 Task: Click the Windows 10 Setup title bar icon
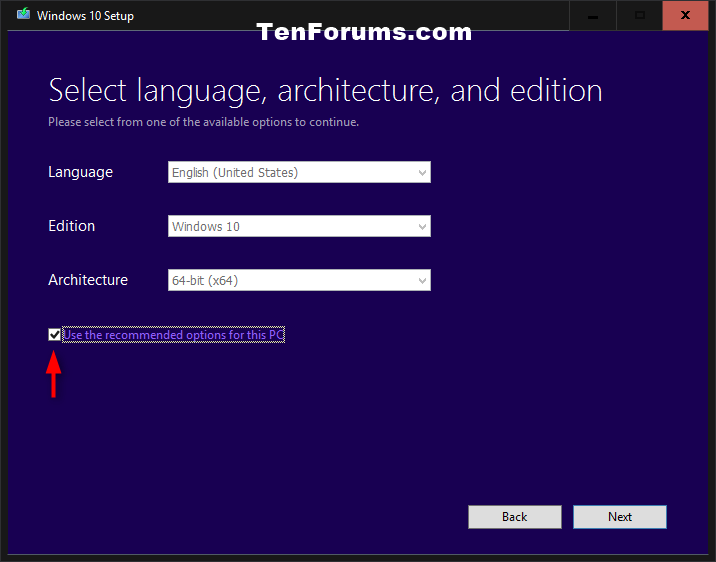click(23, 14)
